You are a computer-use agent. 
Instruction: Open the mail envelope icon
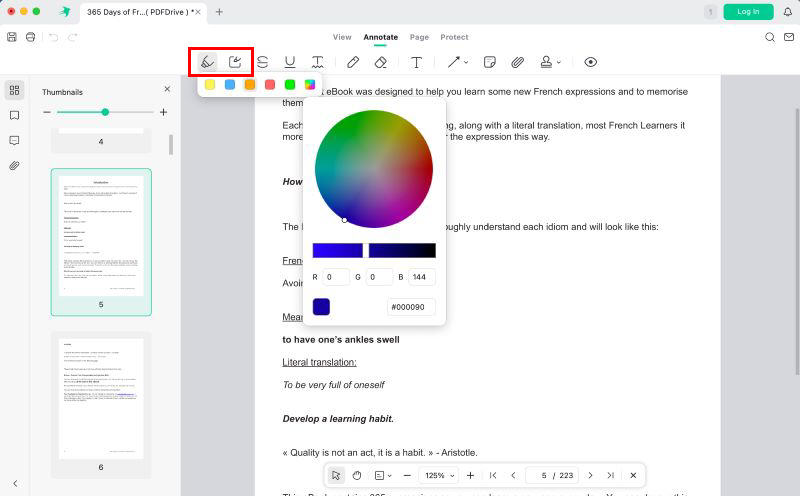click(x=789, y=37)
